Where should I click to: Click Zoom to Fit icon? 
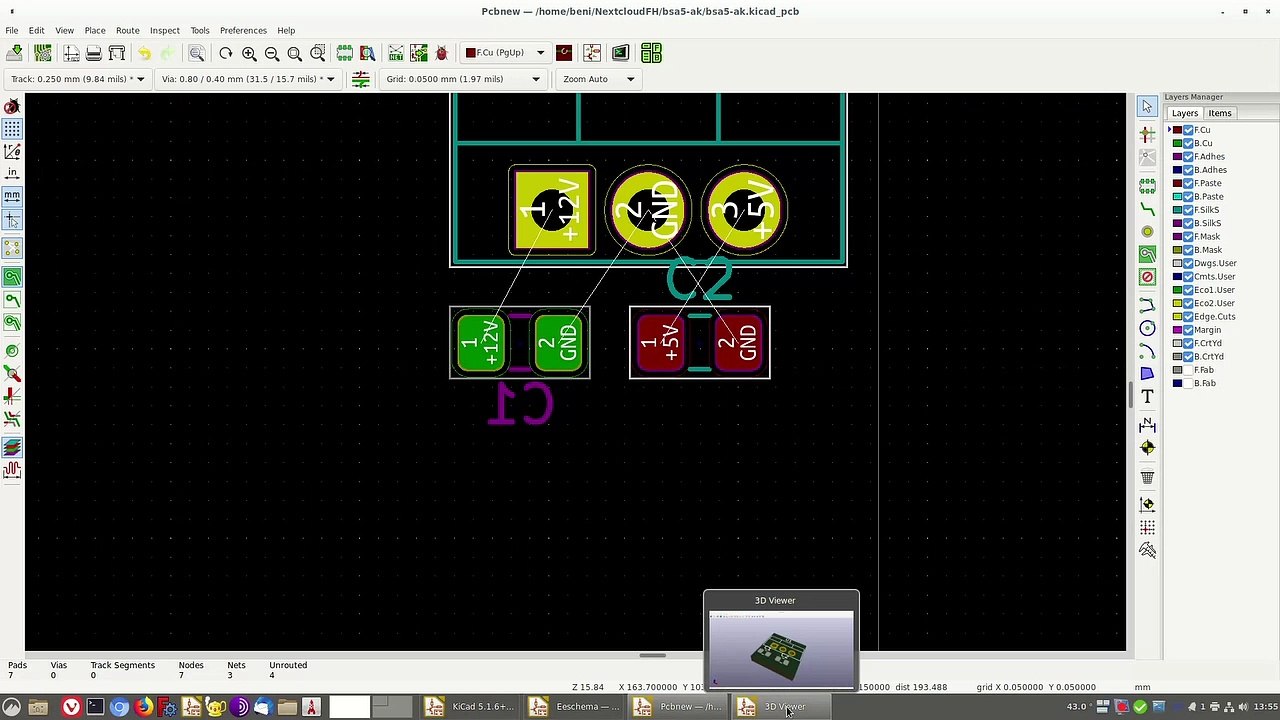coord(295,53)
